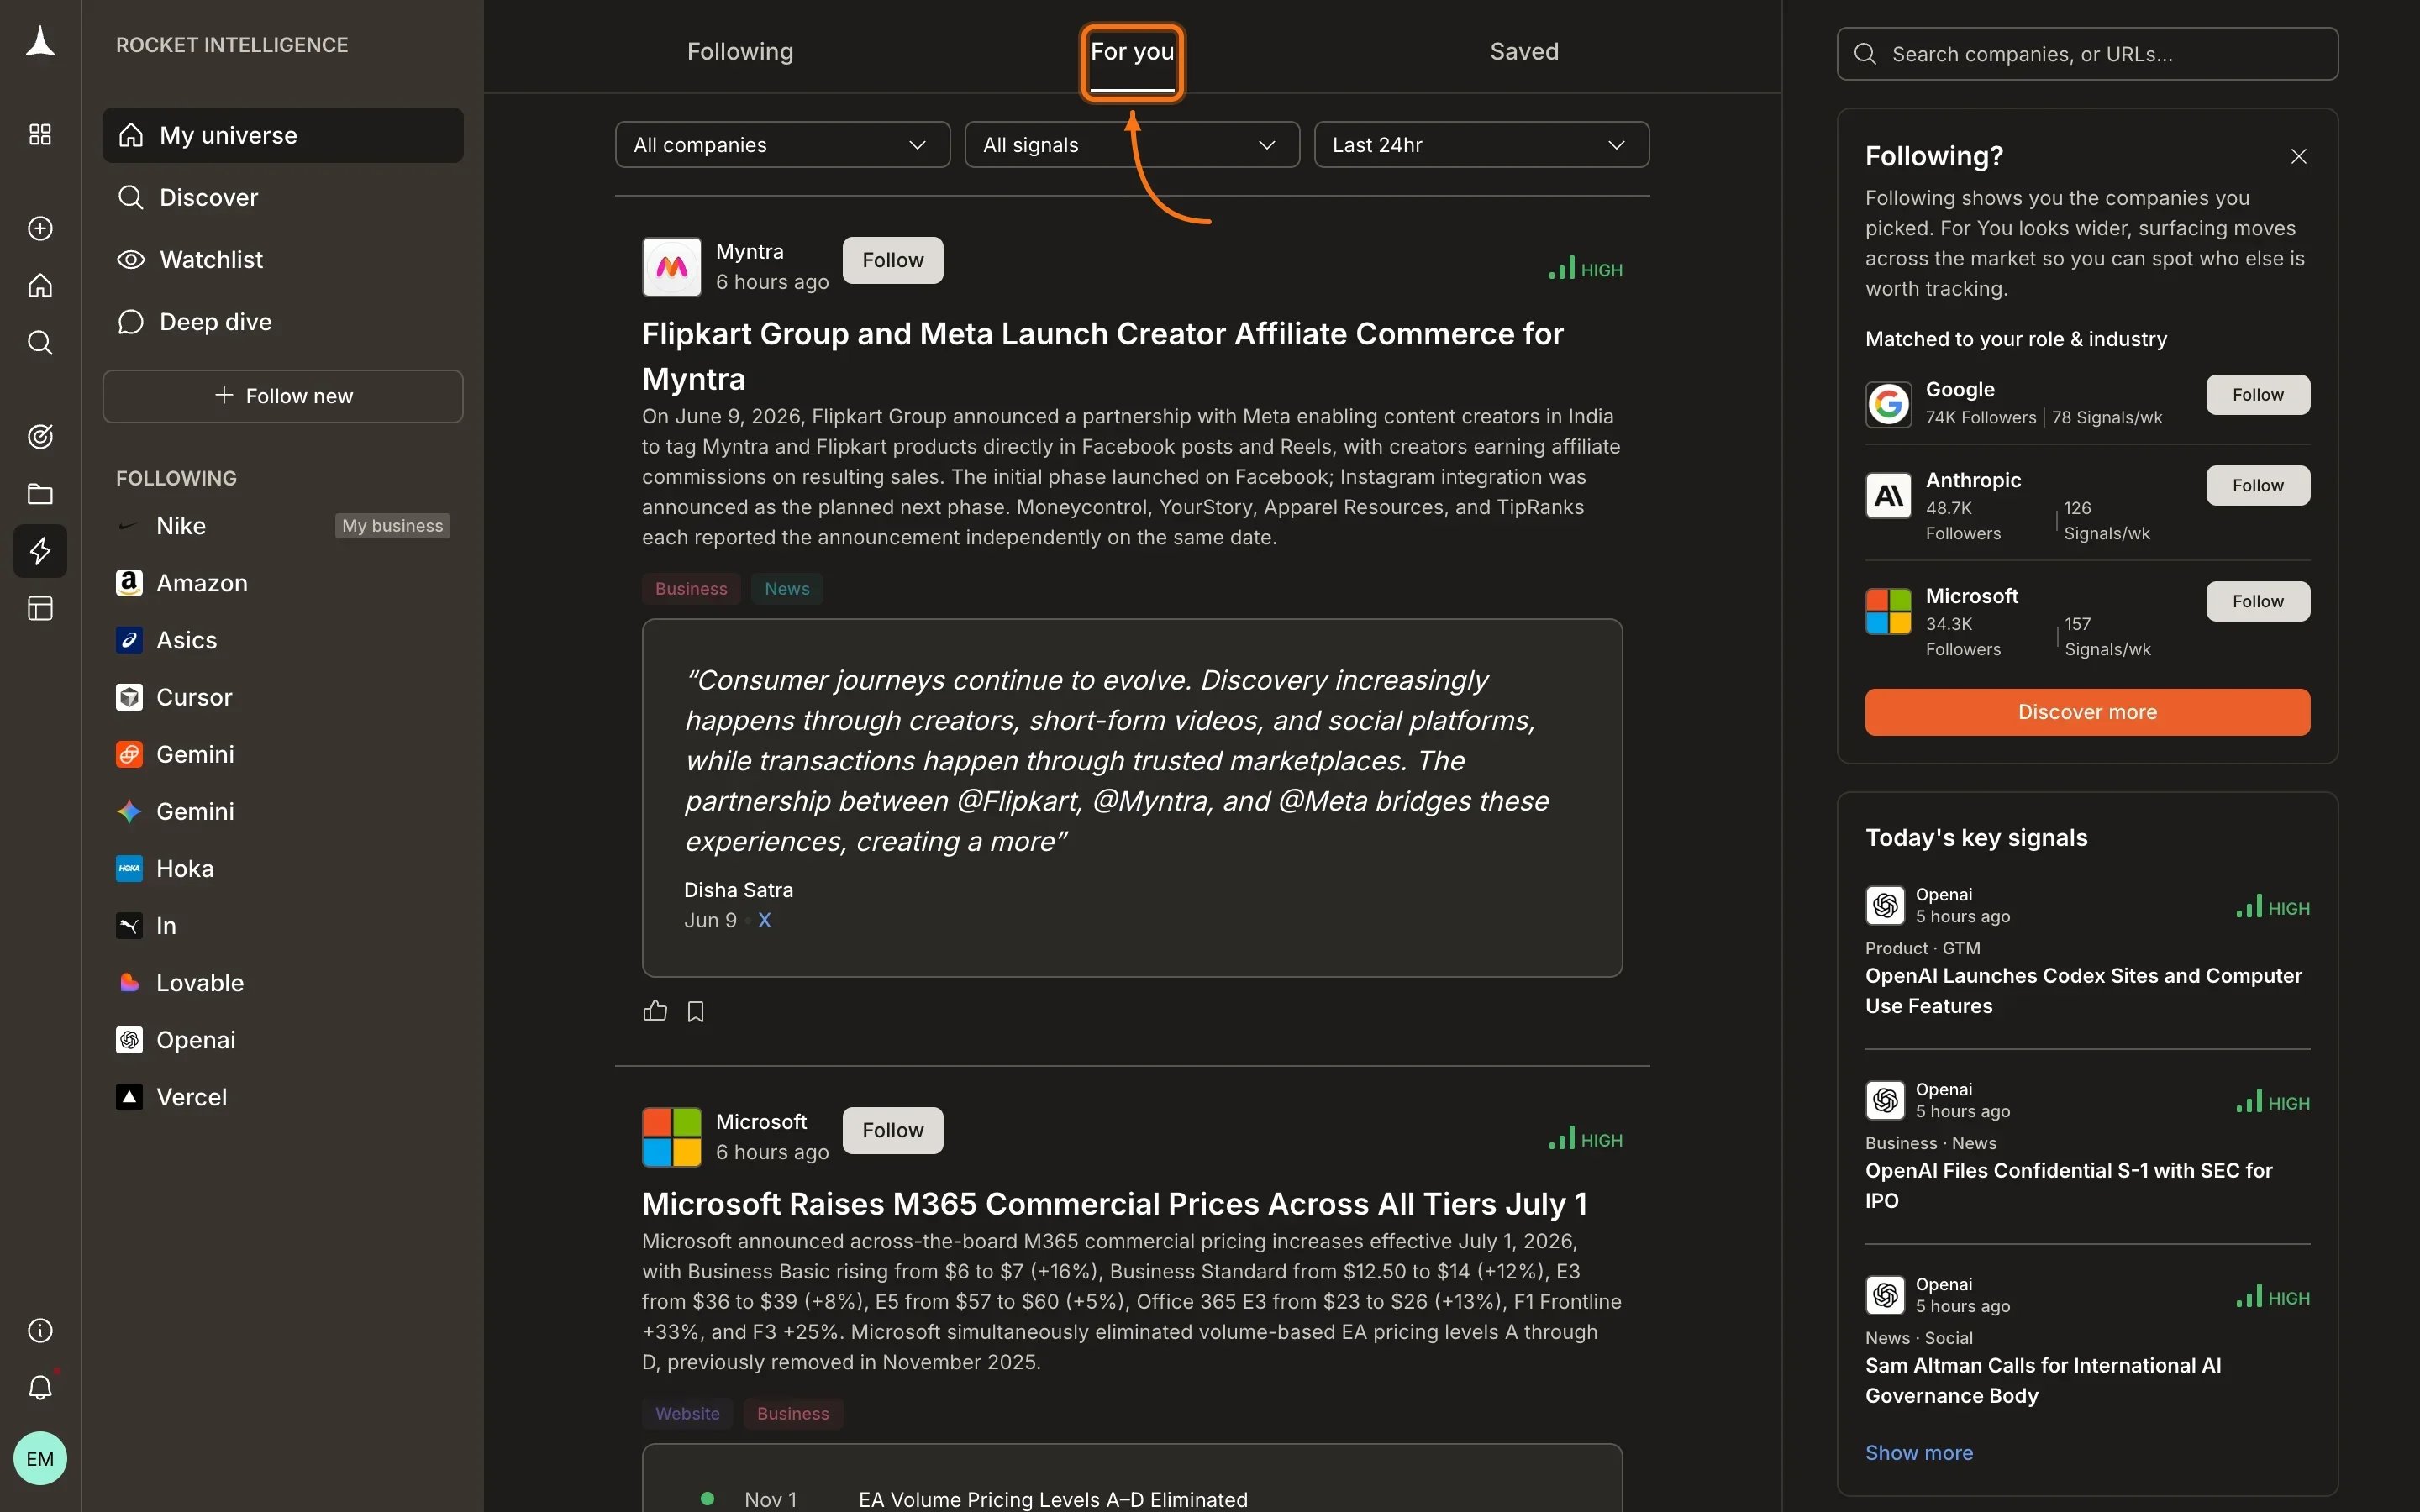Open Deep dive in sidebar
The height and width of the screenshot is (1512, 2420).
[x=283, y=322]
